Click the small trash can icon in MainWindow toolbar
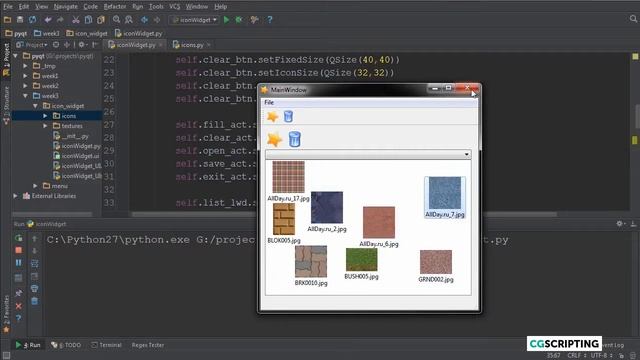640x360 pixels. (288, 117)
